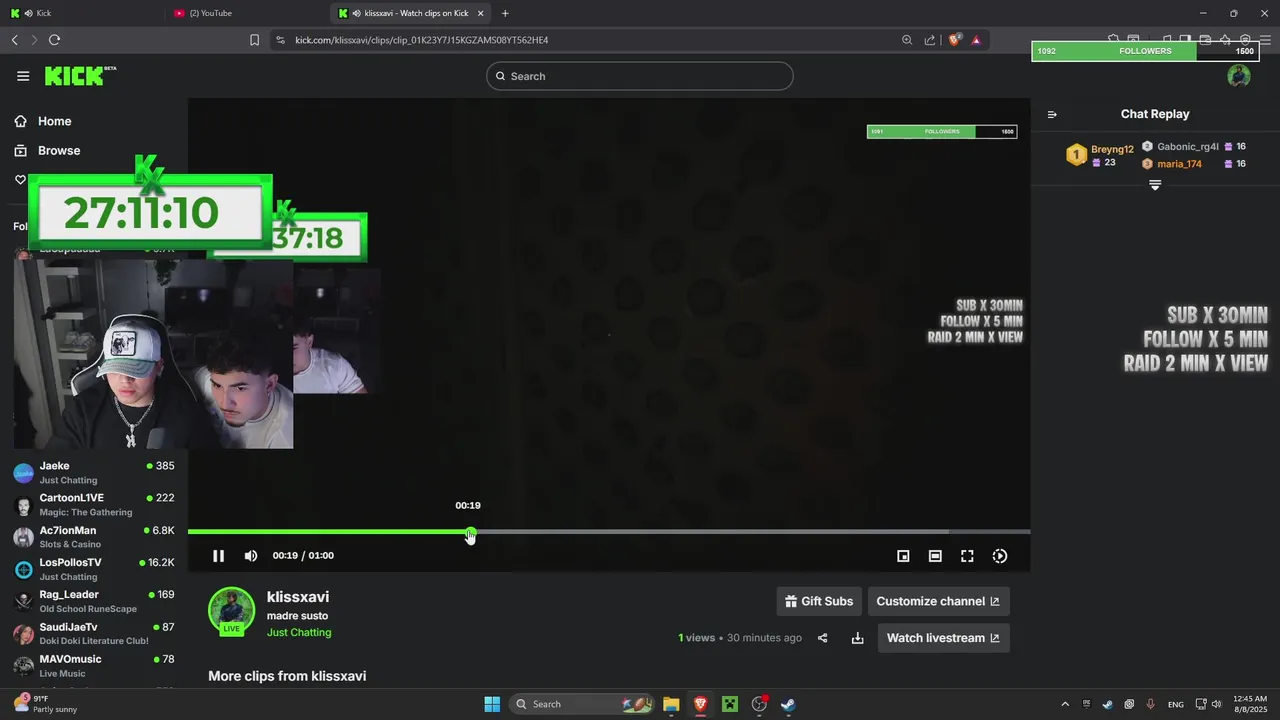Click the 'madre susto' clip title
Image resolution: width=1280 pixels, height=720 pixels.
click(297, 616)
